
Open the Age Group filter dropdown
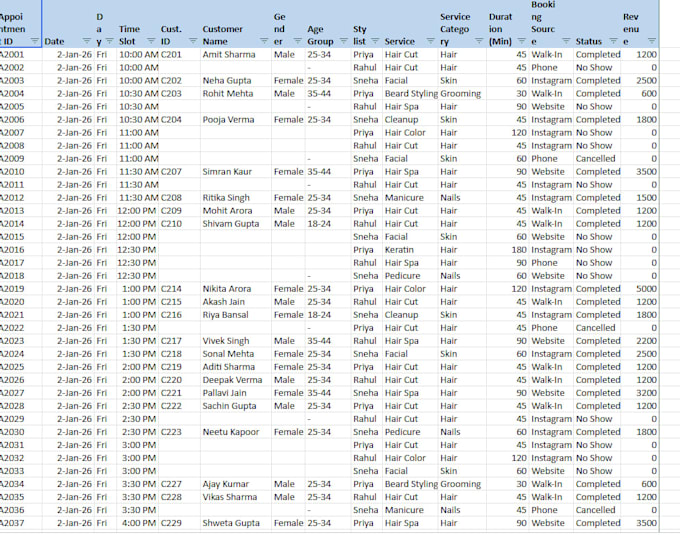pos(343,41)
